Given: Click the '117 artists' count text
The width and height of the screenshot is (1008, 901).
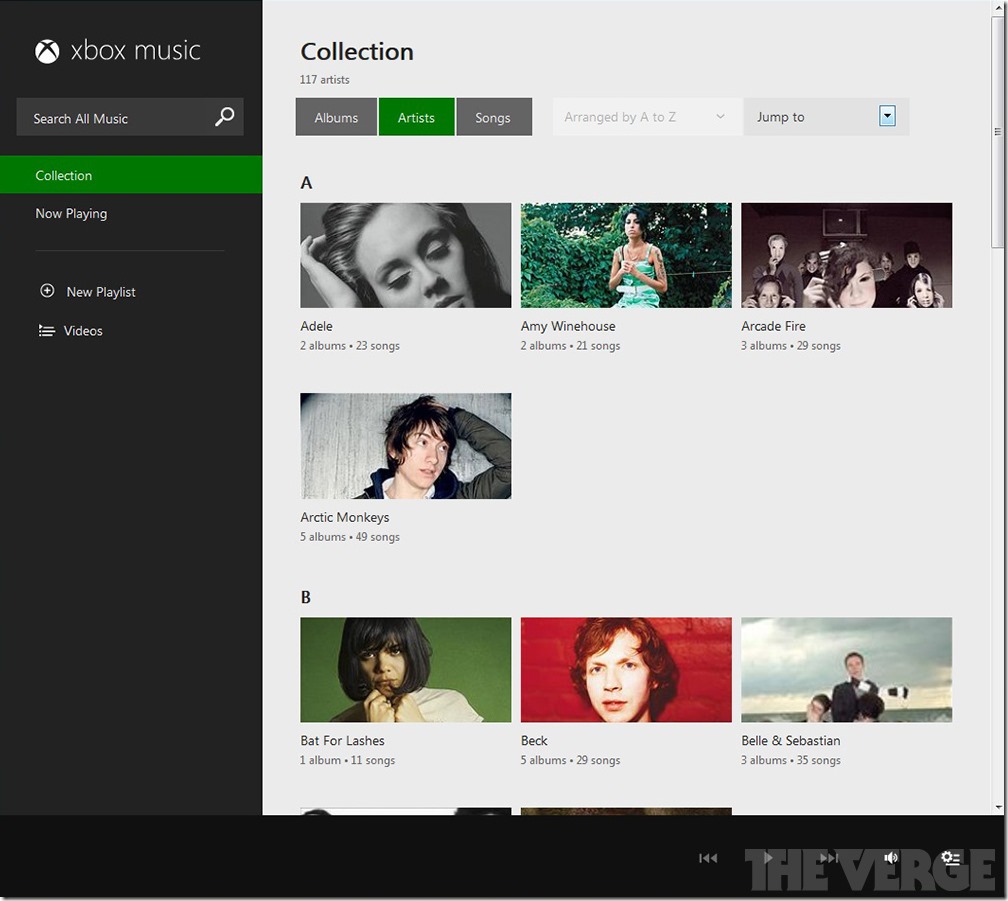Looking at the screenshot, I should coord(325,80).
